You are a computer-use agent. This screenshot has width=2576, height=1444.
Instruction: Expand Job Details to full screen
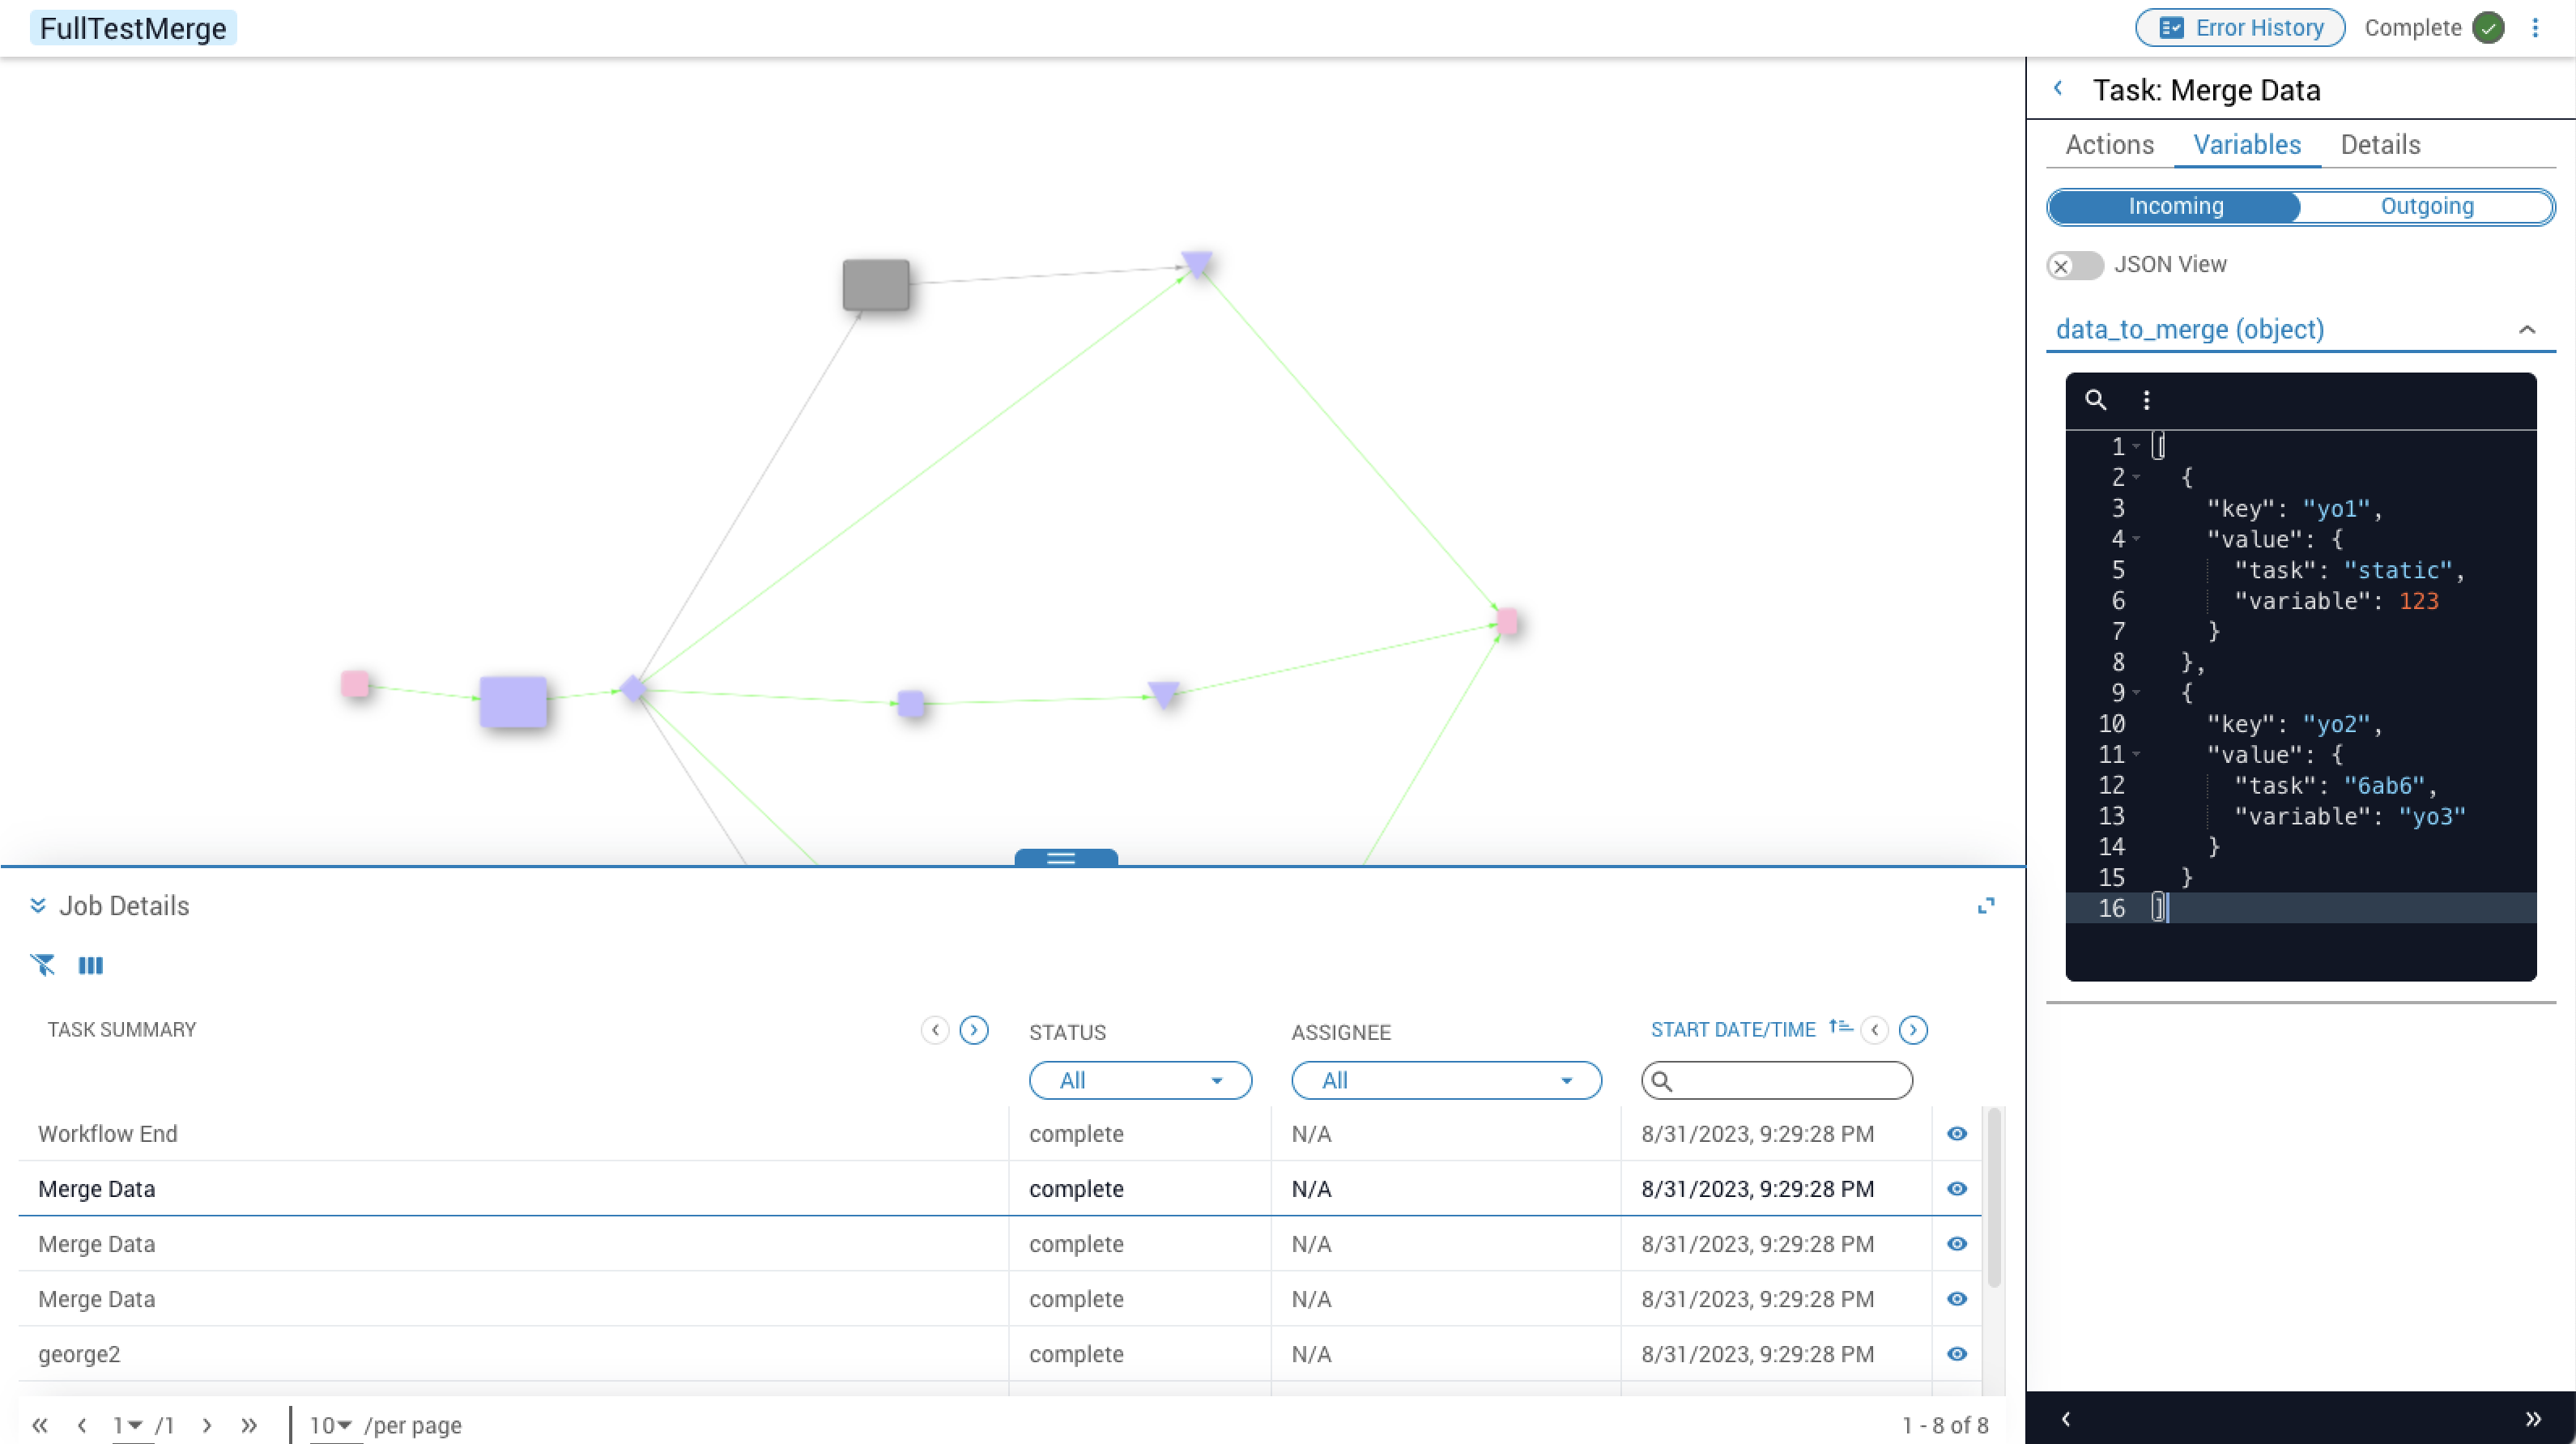pos(1986,906)
